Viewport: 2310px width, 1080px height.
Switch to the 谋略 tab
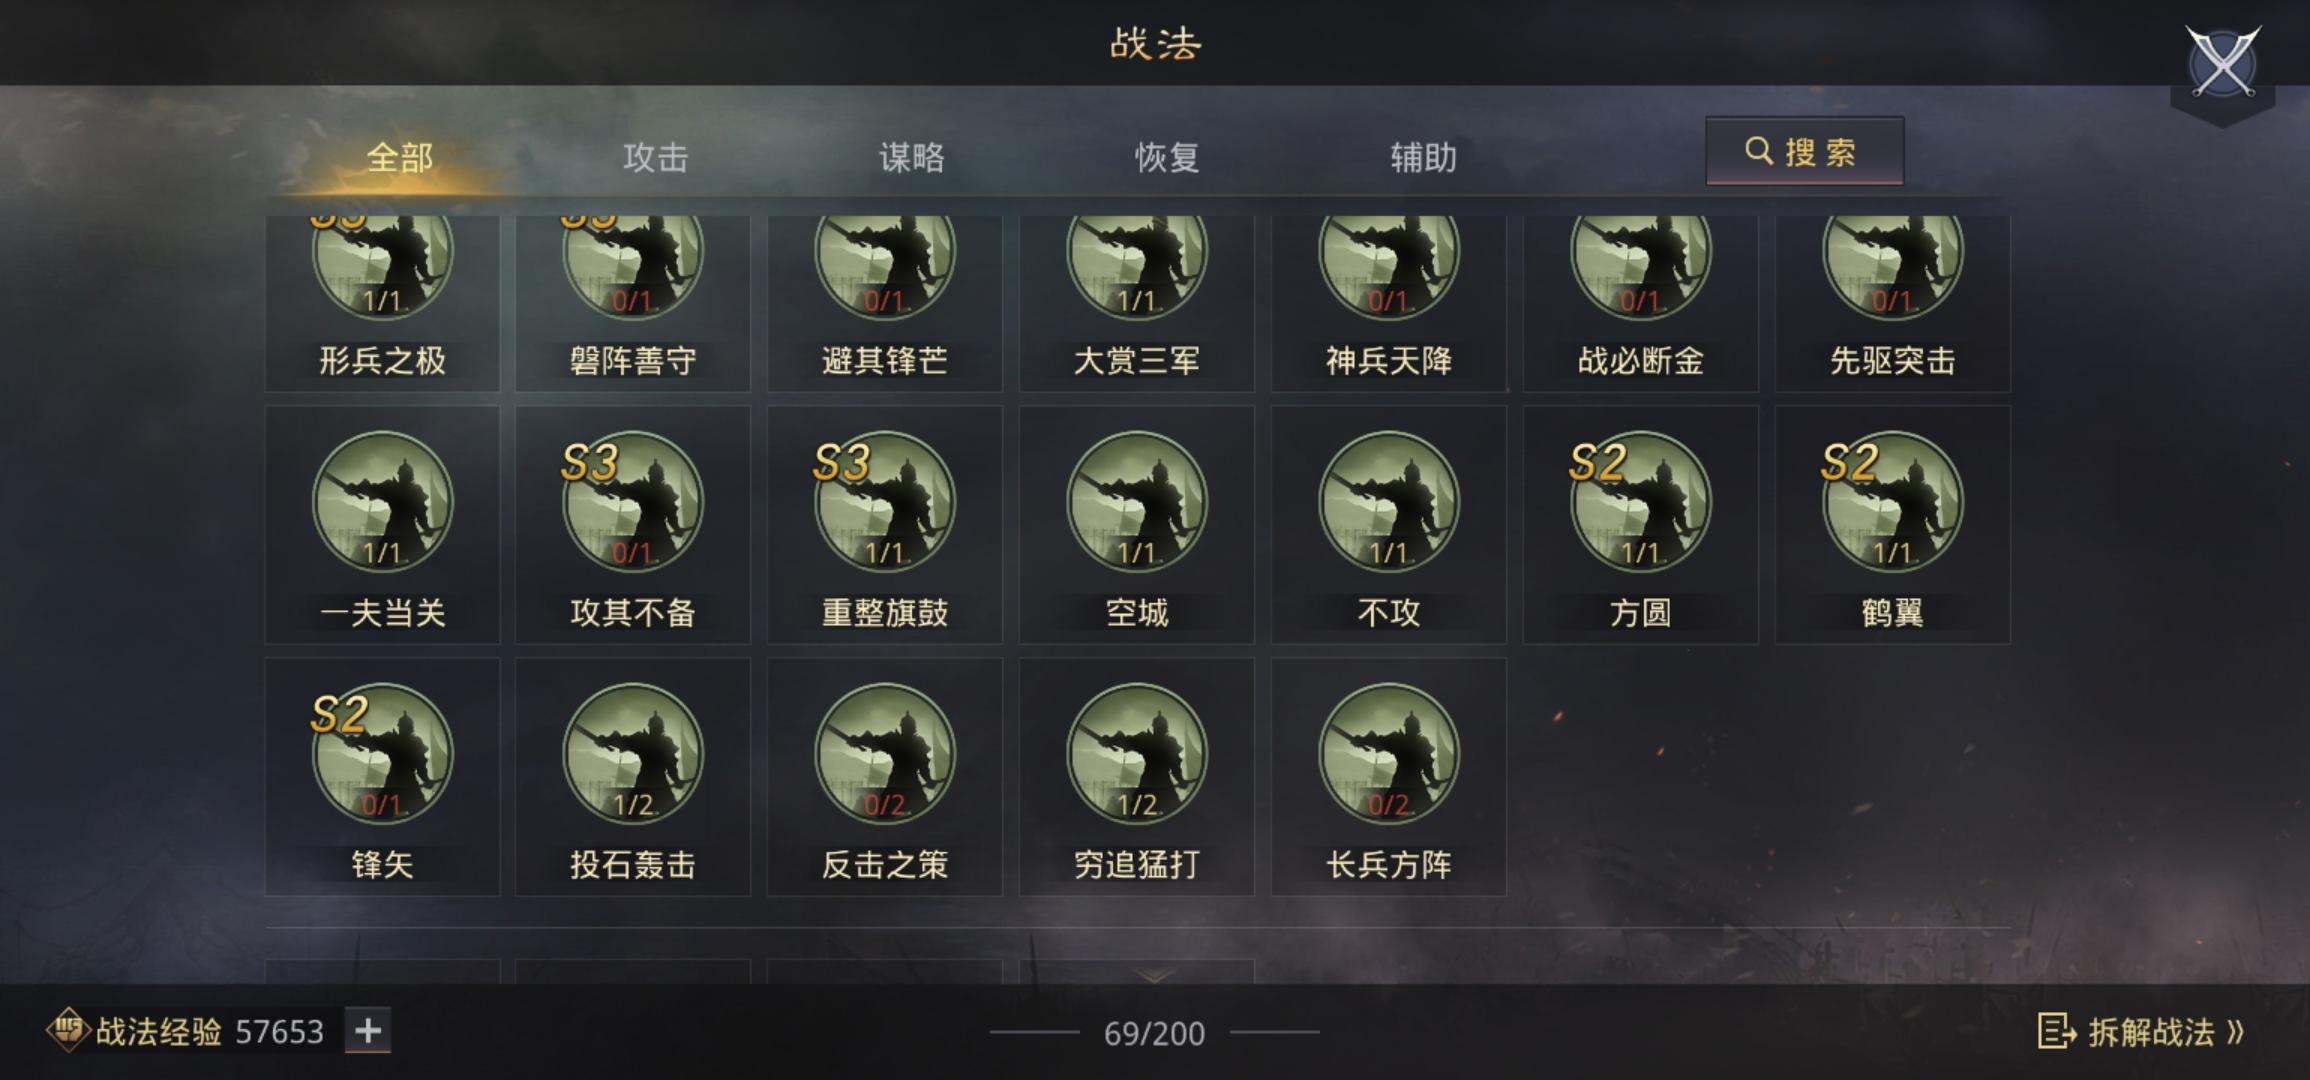(x=912, y=157)
